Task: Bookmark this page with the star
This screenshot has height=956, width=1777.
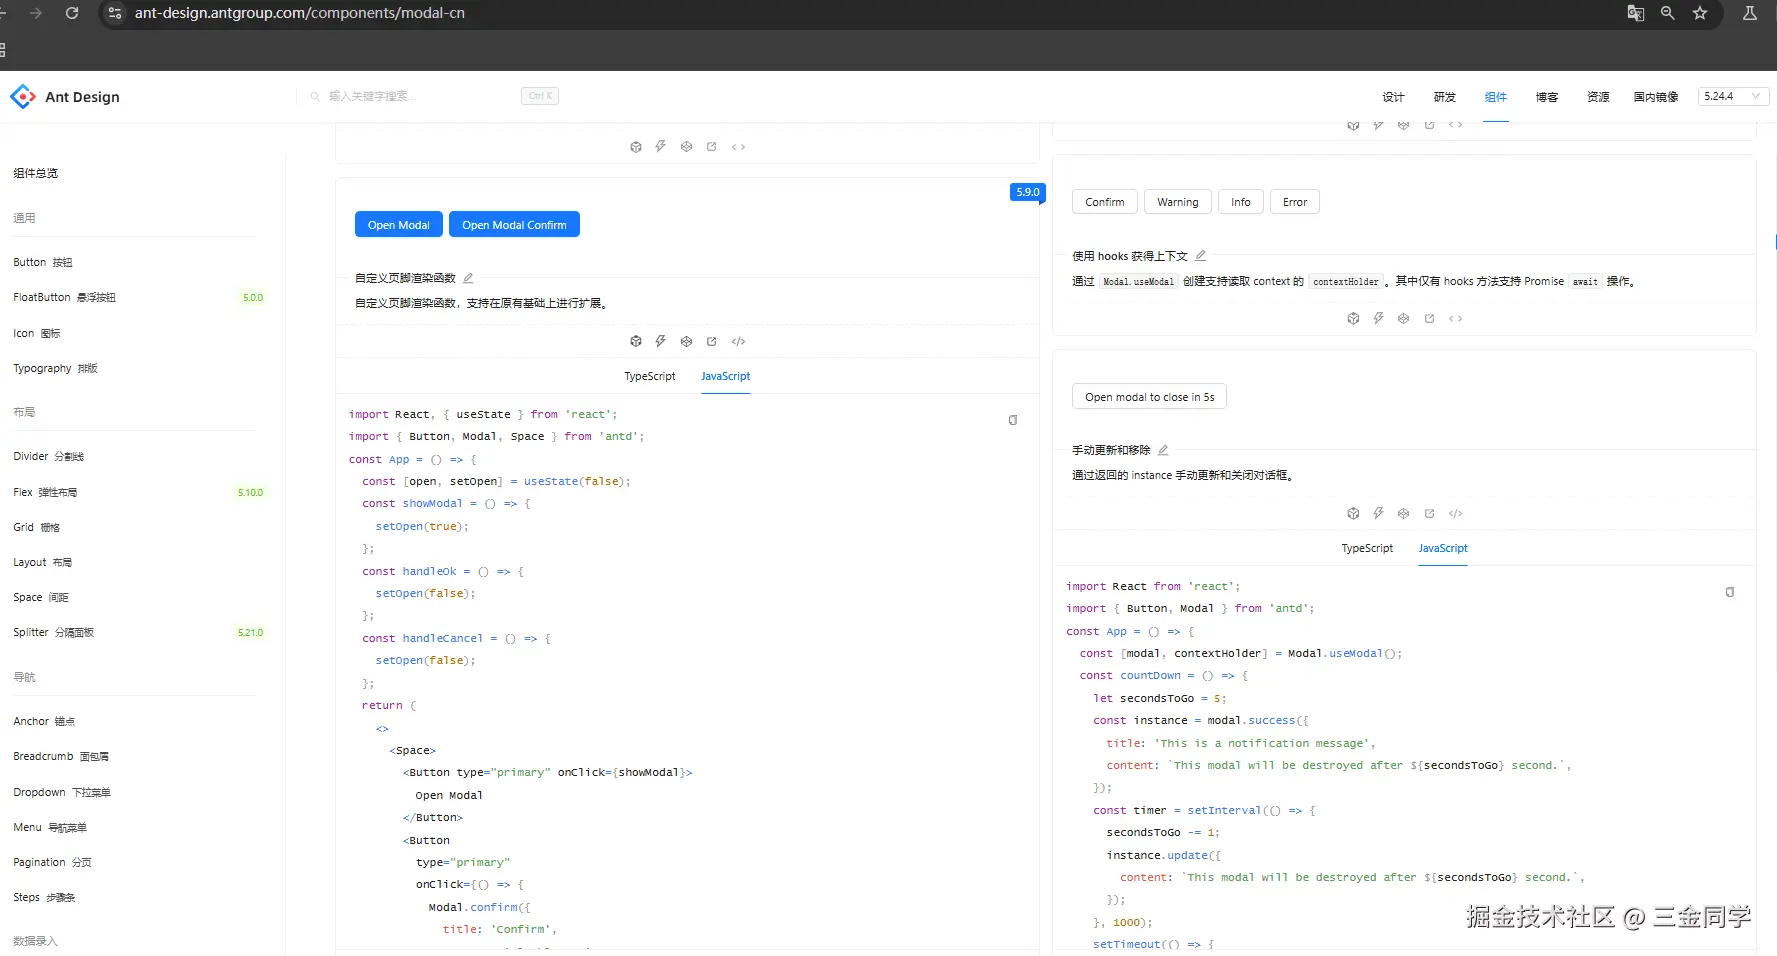Action: 1700,13
